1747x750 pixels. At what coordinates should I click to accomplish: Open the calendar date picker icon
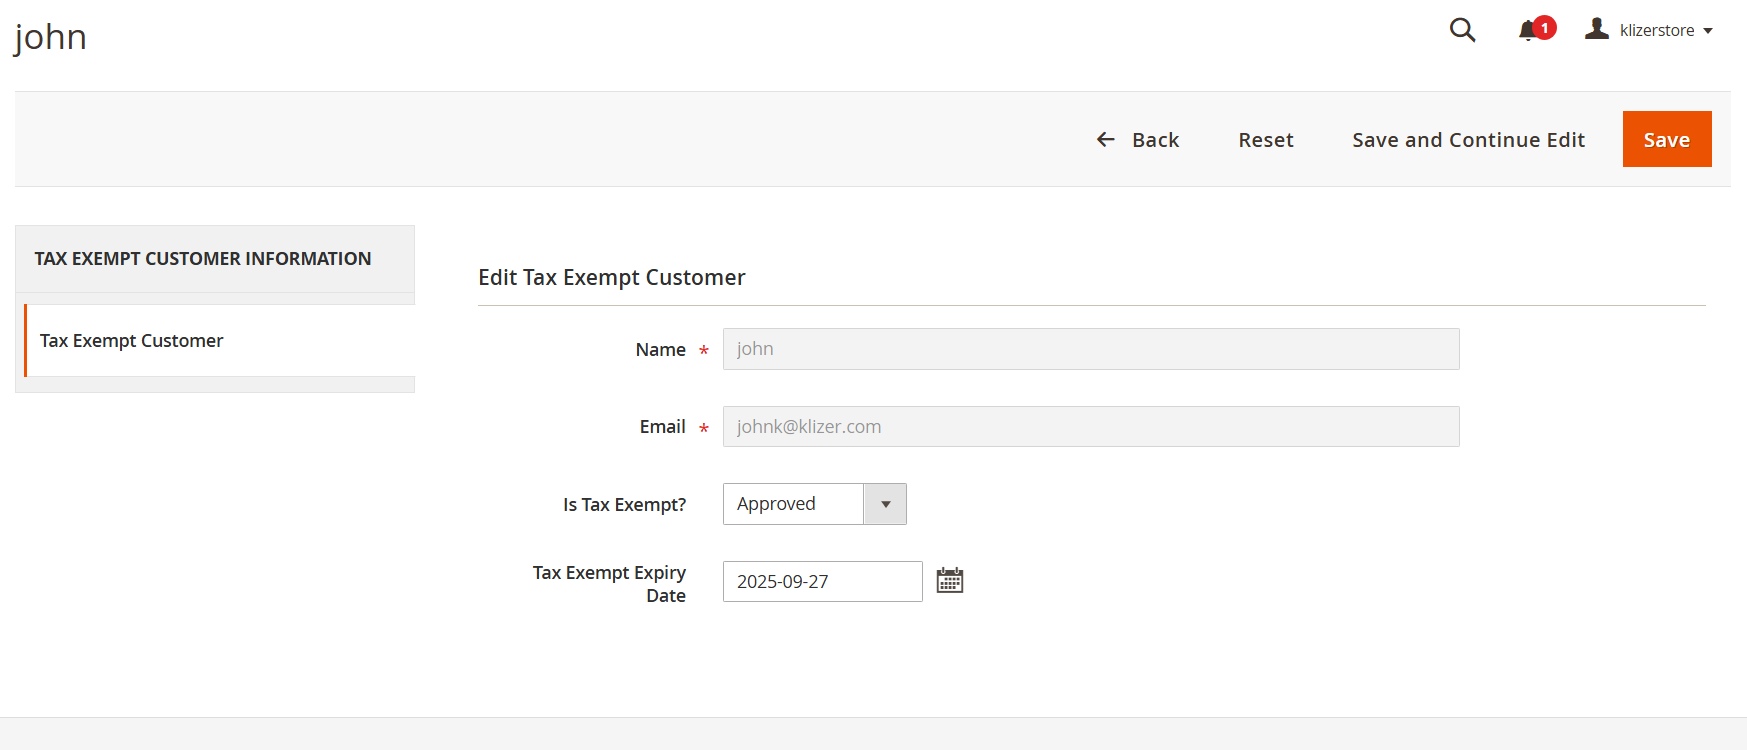[x=950, y=581]
